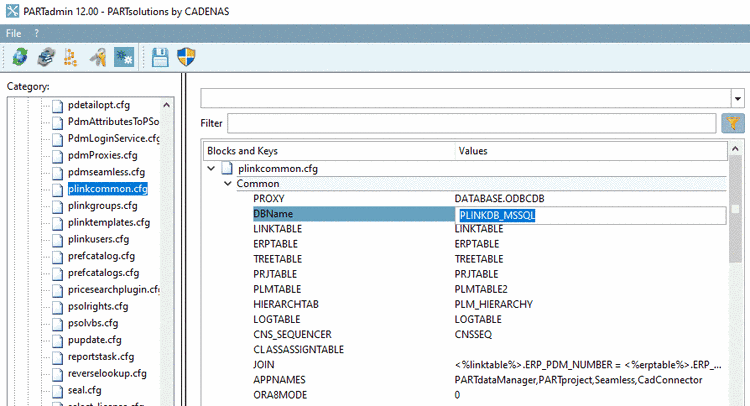Select plinkgroups.cfg in the category tree
The height and width of the screenshot is (406, 750).
(102, 206)
